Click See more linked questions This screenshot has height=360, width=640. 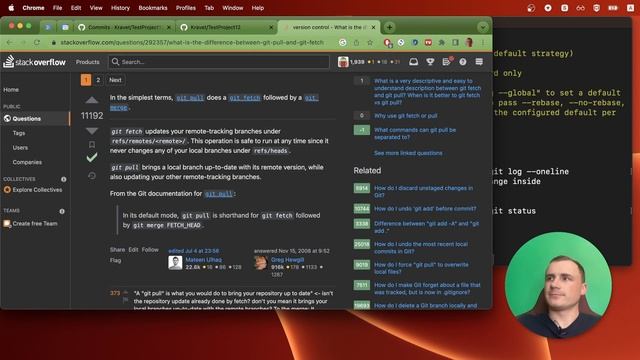point(408,153)
